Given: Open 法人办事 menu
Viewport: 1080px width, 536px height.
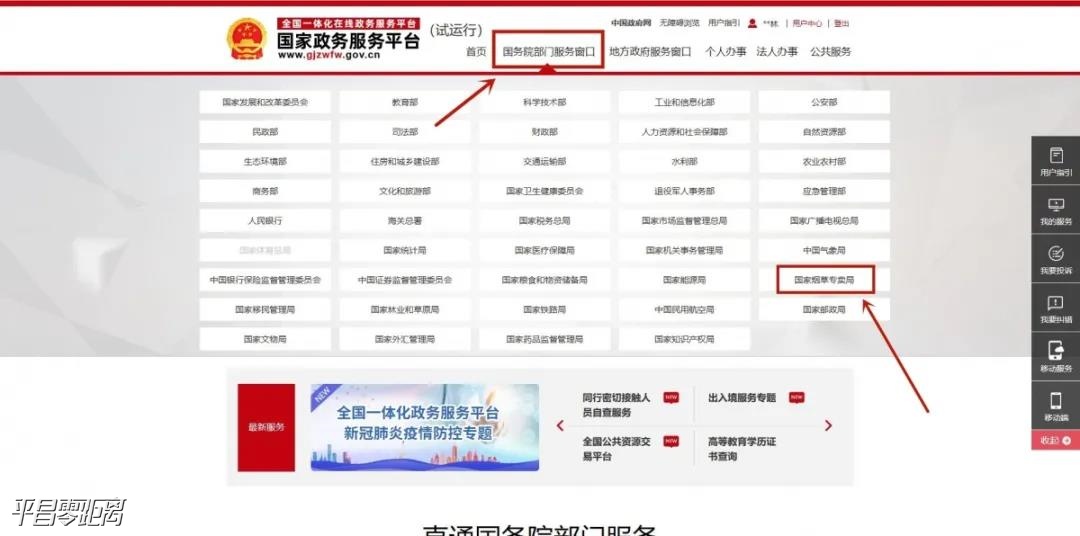Looking at the screenshot, I should pos(777,52).
